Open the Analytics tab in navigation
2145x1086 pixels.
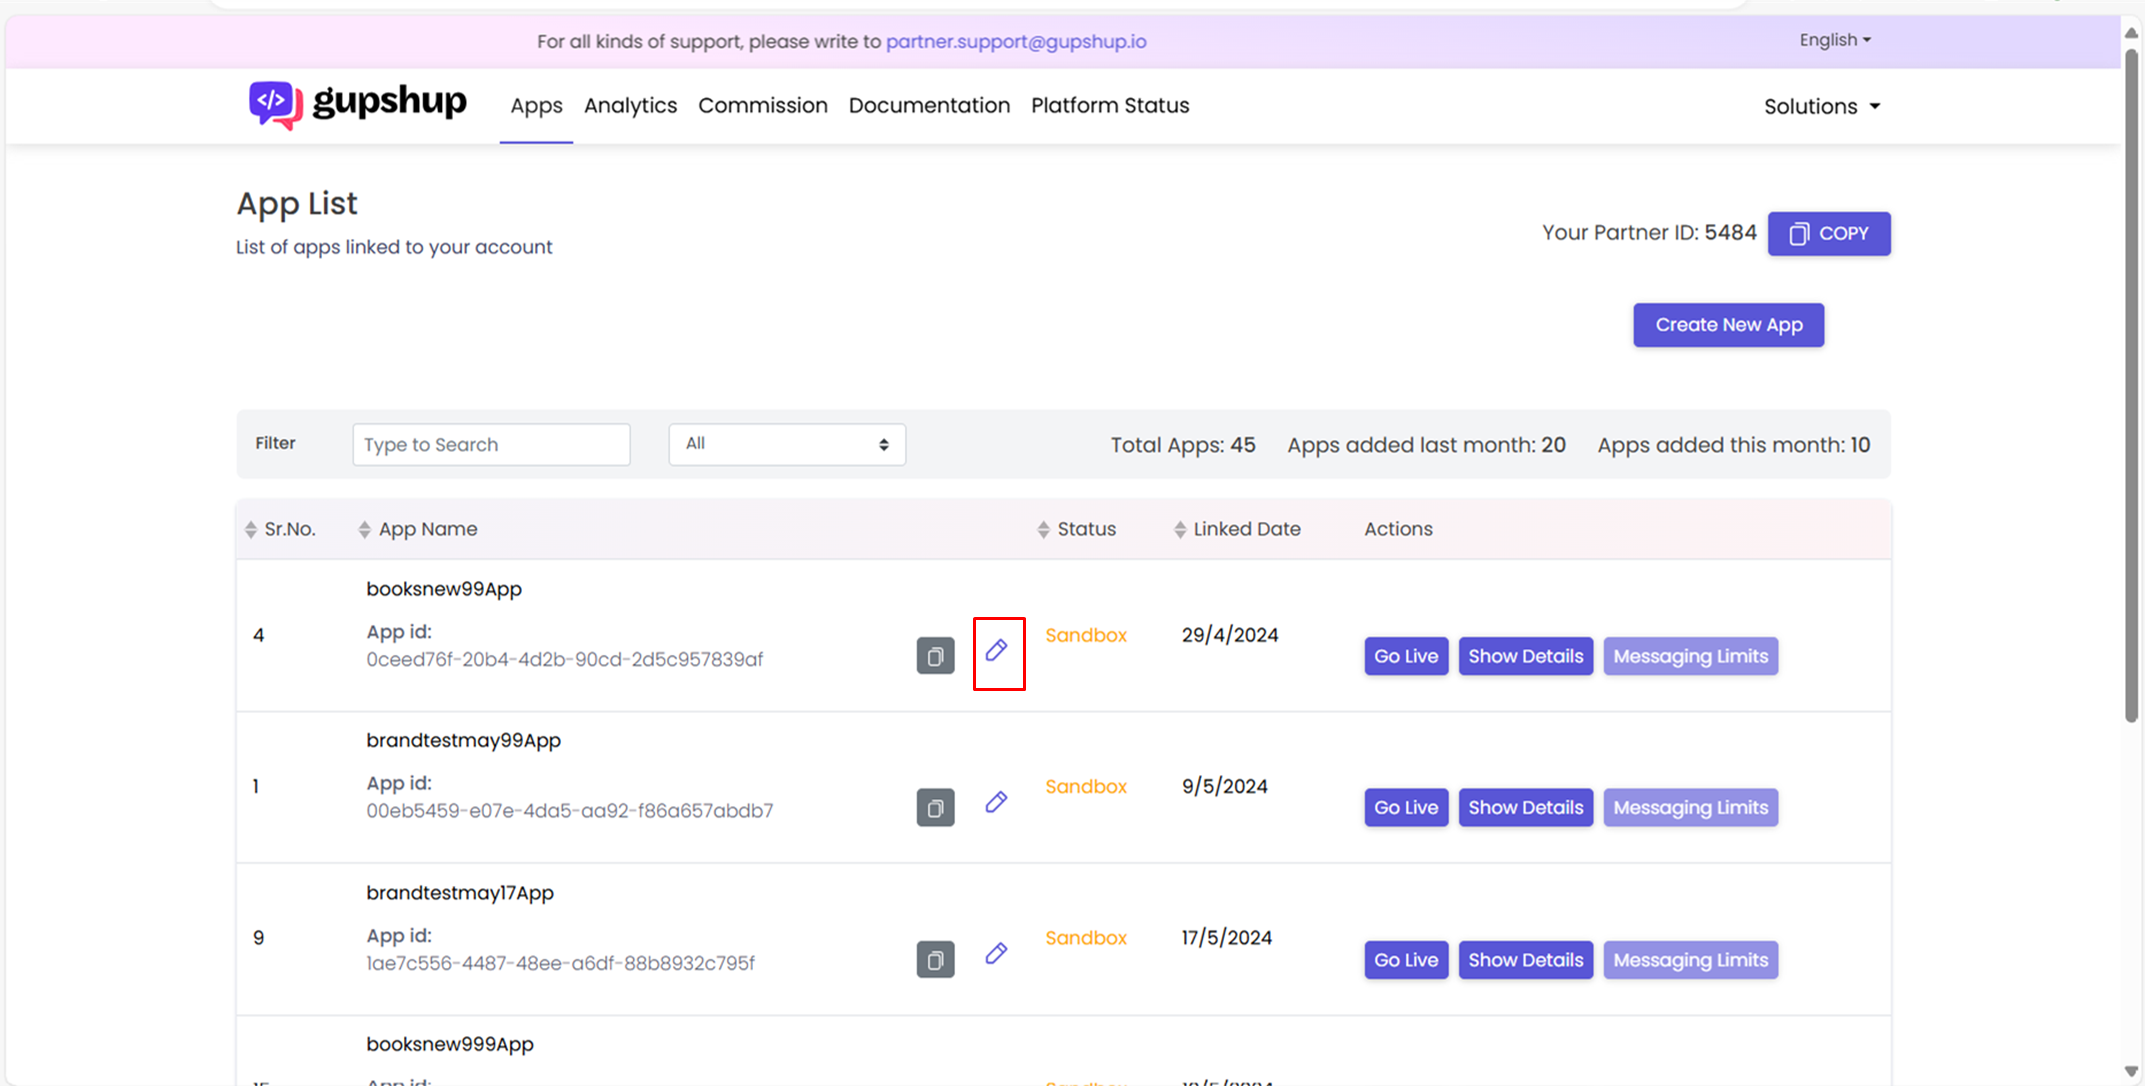(629, 105)
